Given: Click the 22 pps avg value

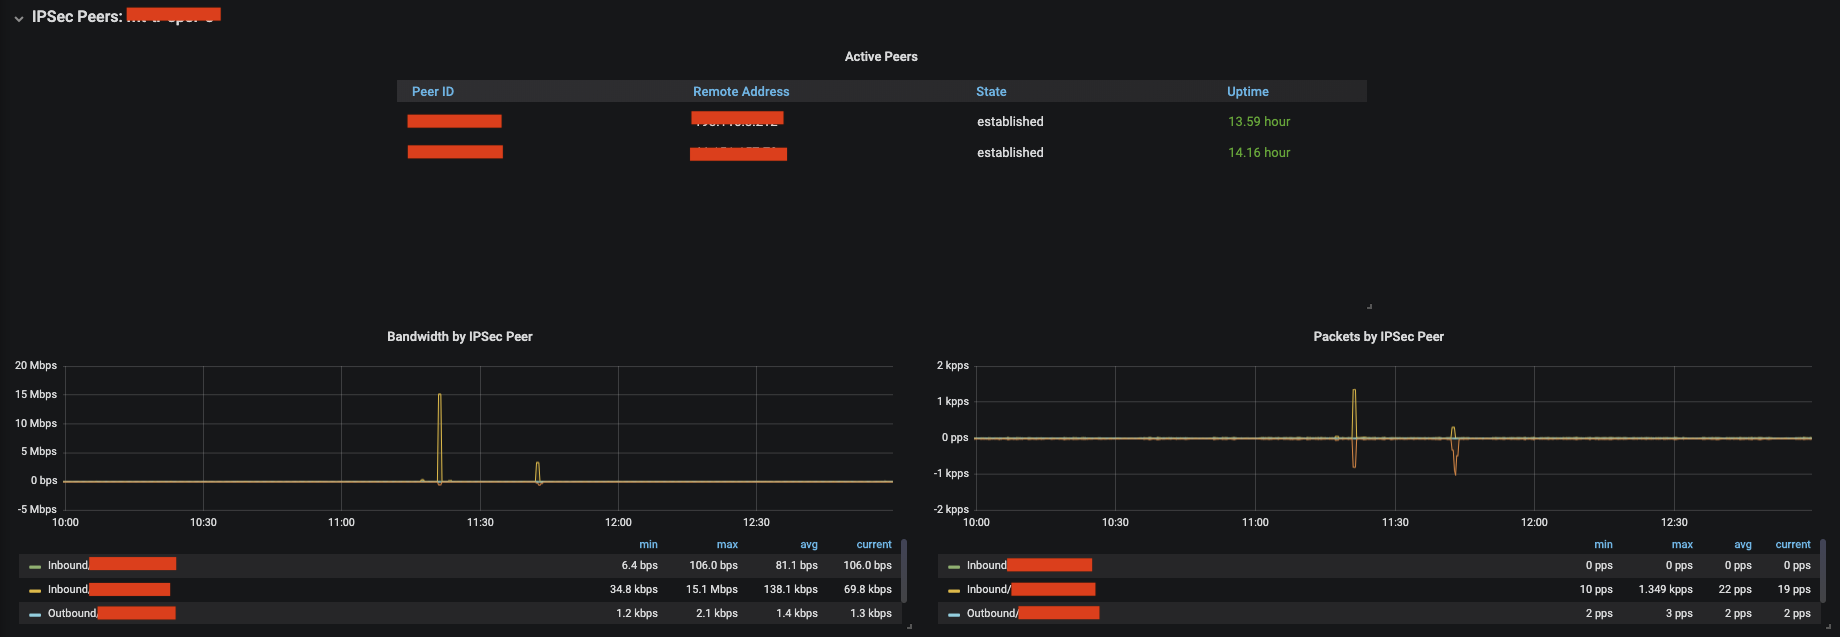Looking at the screenshot, I should click(1735, 590).
